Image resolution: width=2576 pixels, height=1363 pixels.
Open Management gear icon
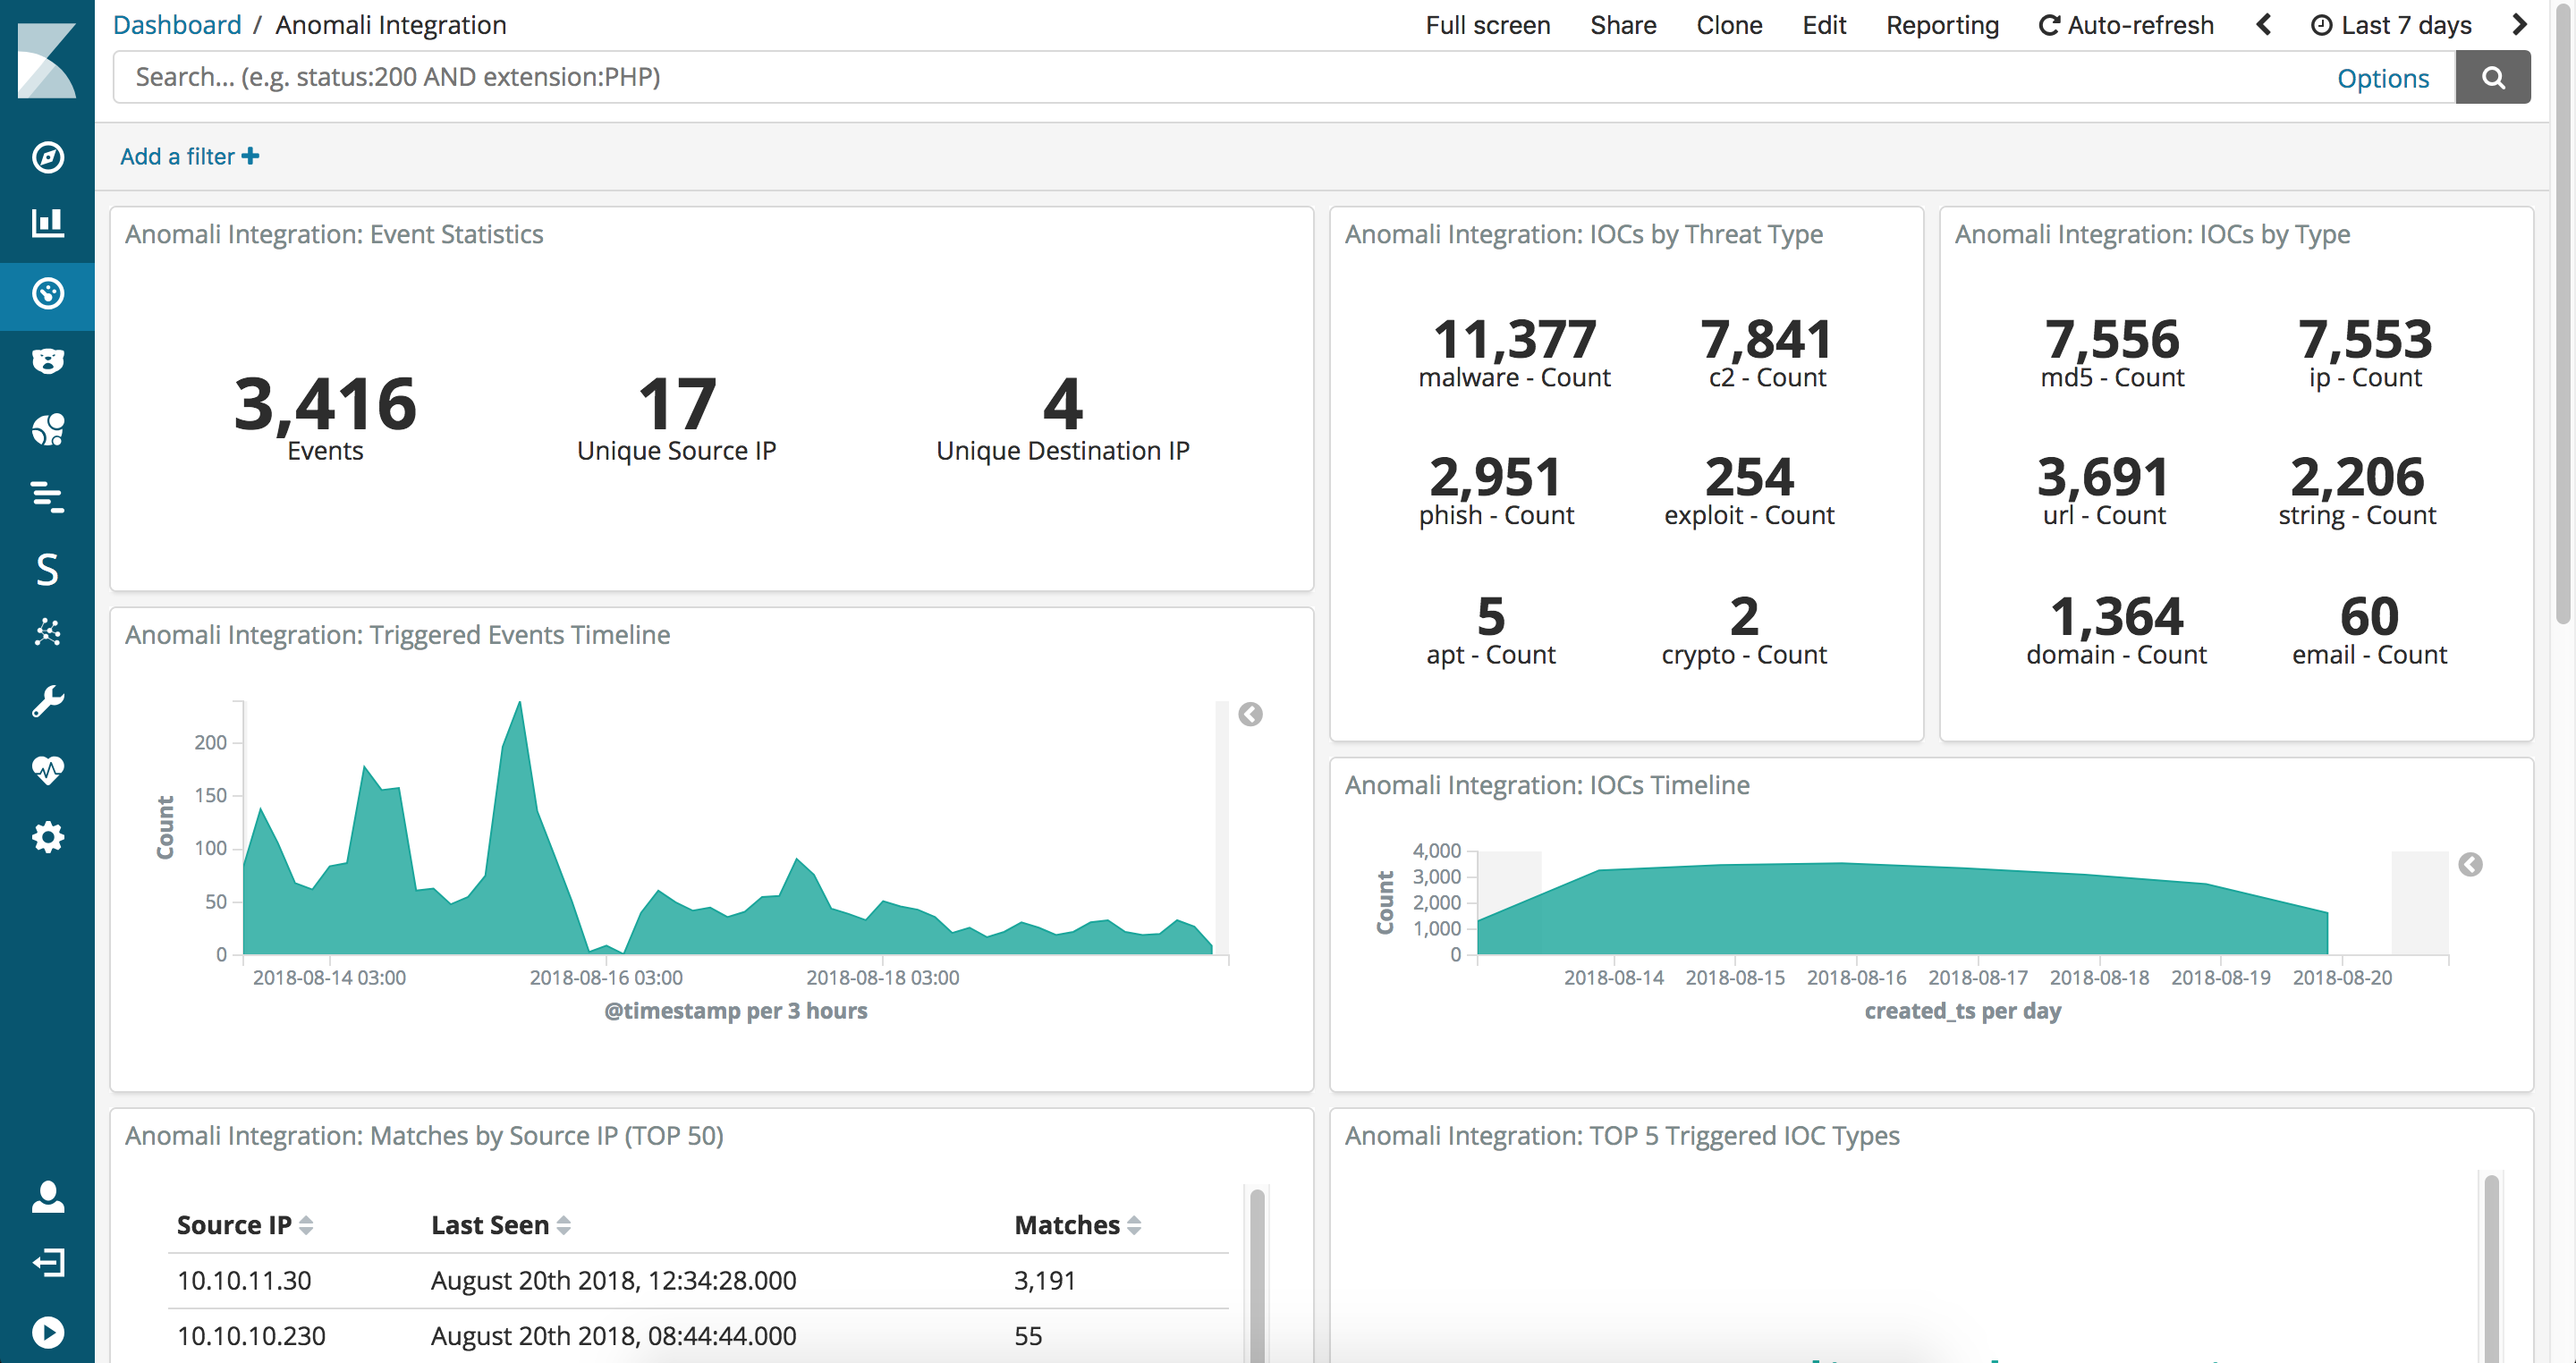tap(47, 837)
